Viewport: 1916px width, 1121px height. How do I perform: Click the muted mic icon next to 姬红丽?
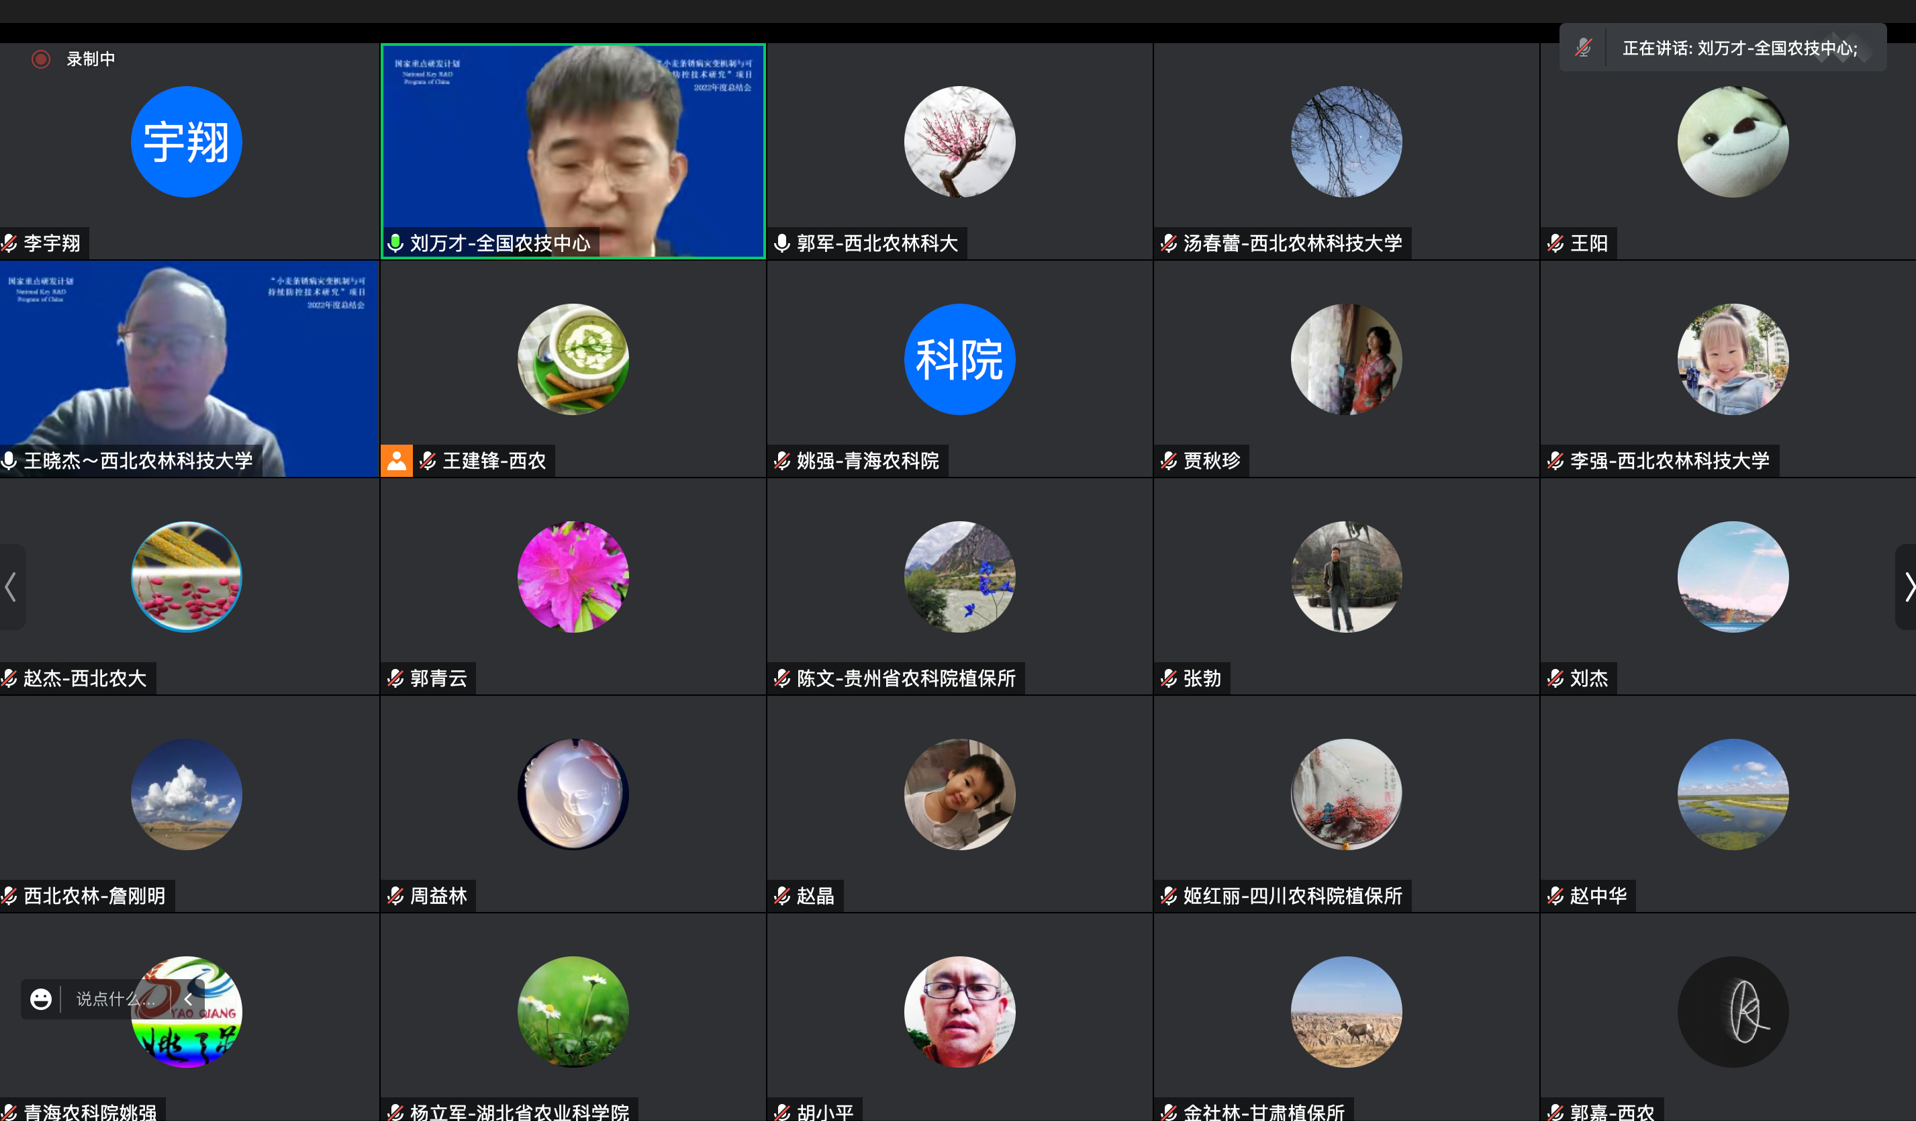pyautogui.click(x=1168, y=896)
